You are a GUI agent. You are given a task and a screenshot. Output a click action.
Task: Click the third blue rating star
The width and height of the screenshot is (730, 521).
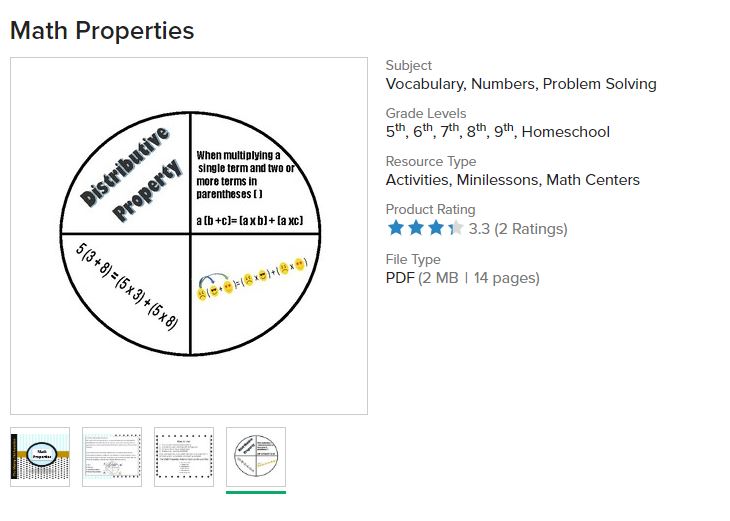click(435, 228)
